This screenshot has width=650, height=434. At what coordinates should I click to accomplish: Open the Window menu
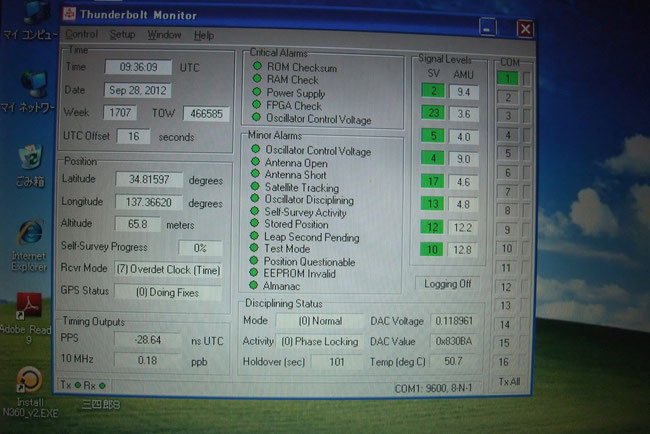[x=164, y=35]
